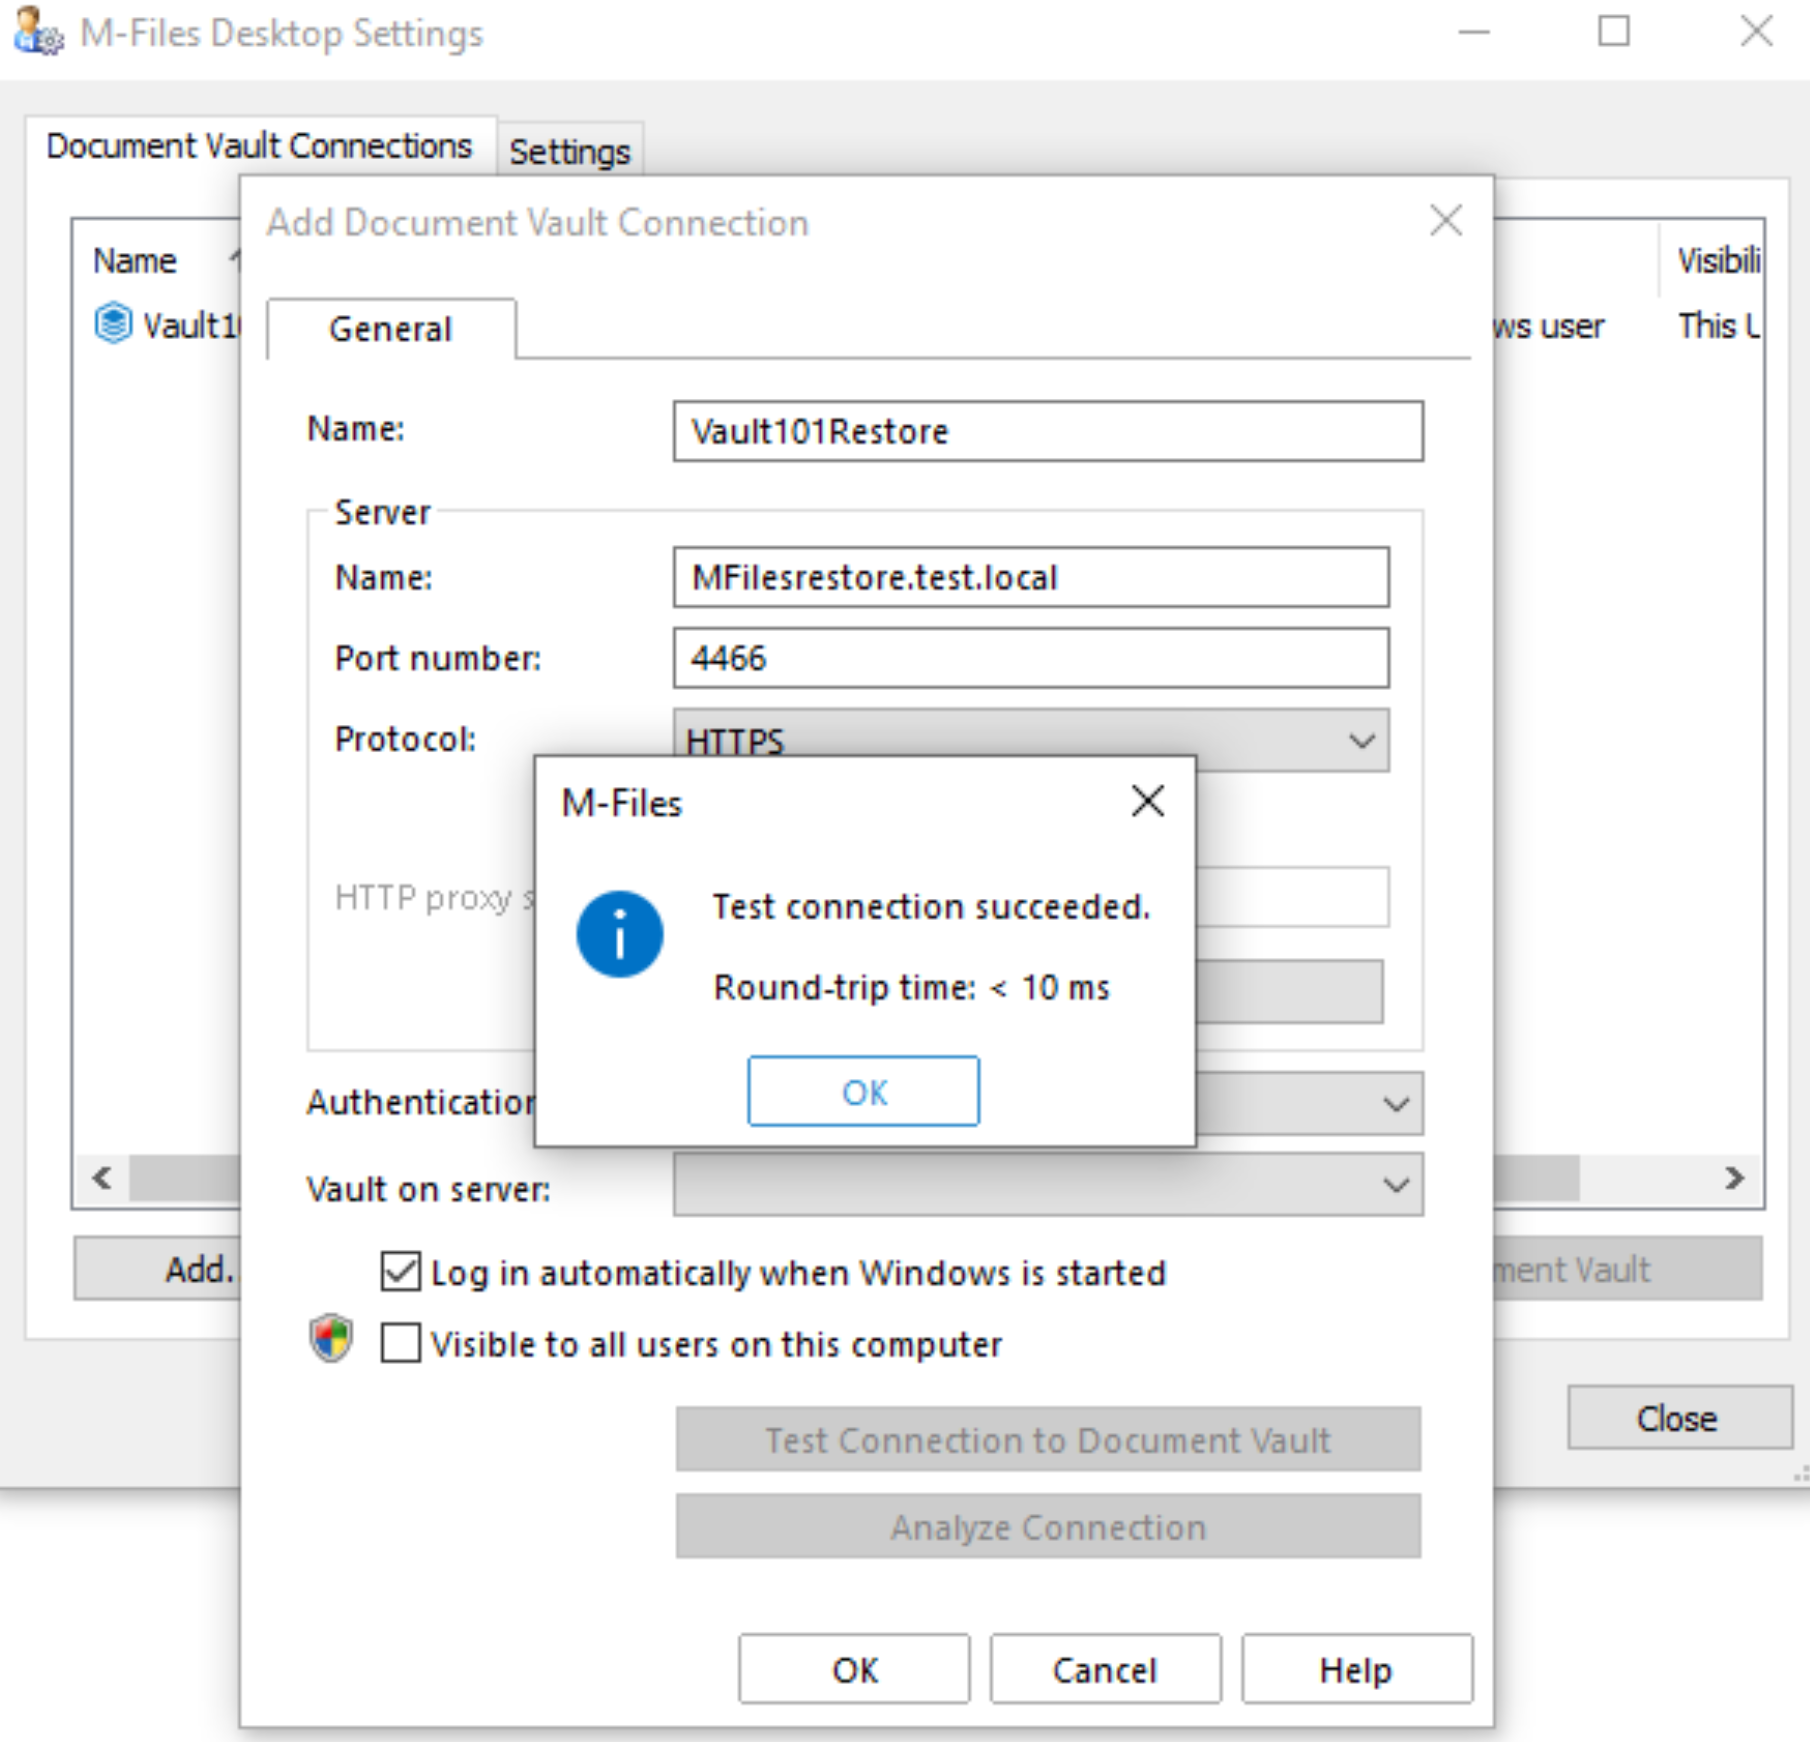Click the right scroll arrow of vault list
Viewport: 1810px width, 1742px height.
click(1735, 1177)
